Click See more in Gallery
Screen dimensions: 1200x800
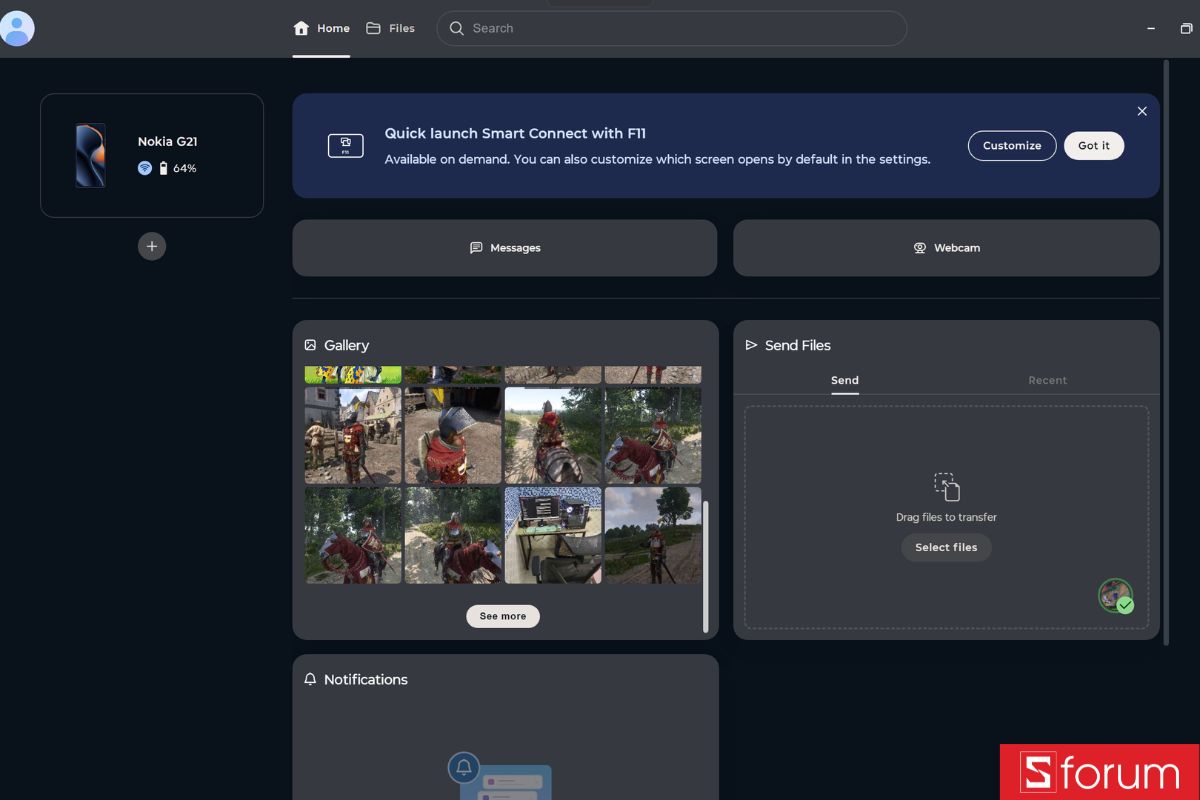503,617
